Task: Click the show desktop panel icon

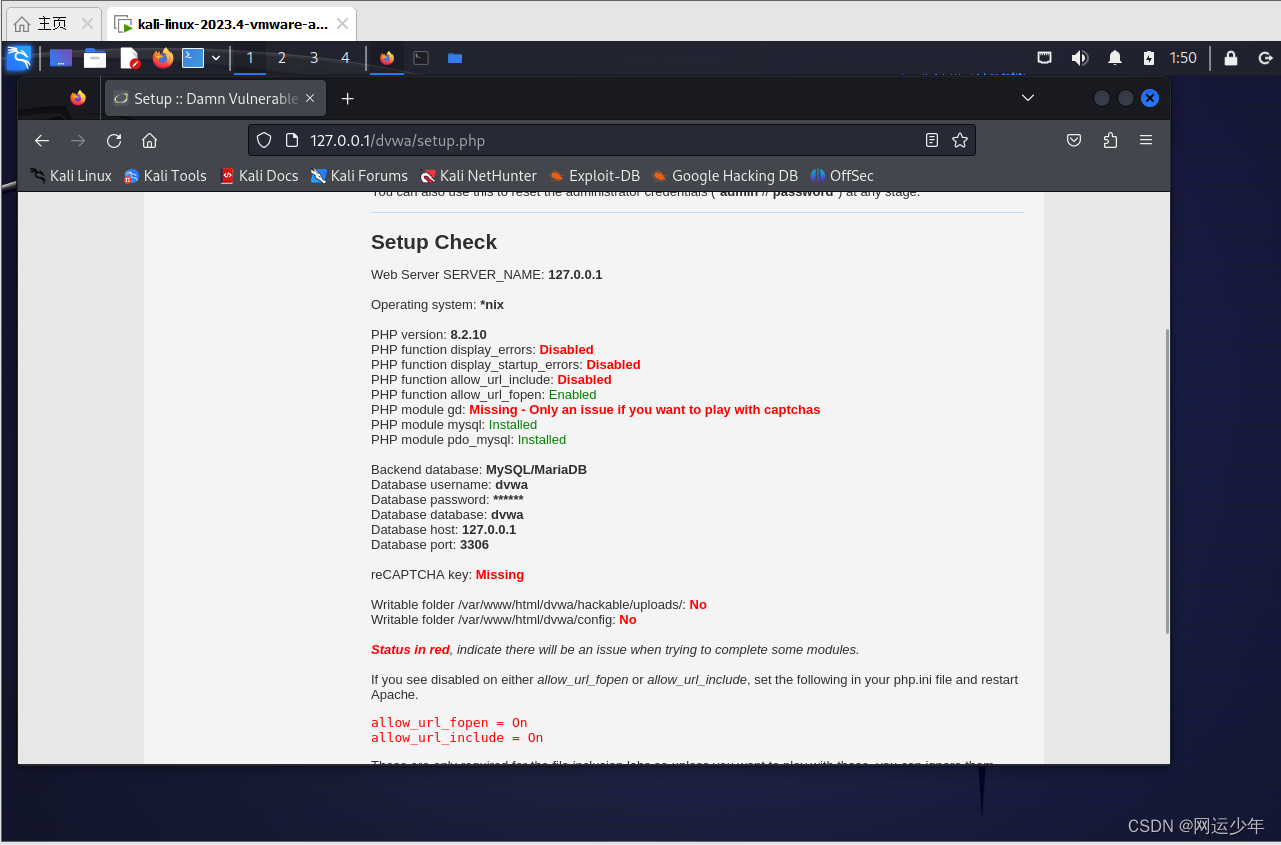Action: coord(61,58)
